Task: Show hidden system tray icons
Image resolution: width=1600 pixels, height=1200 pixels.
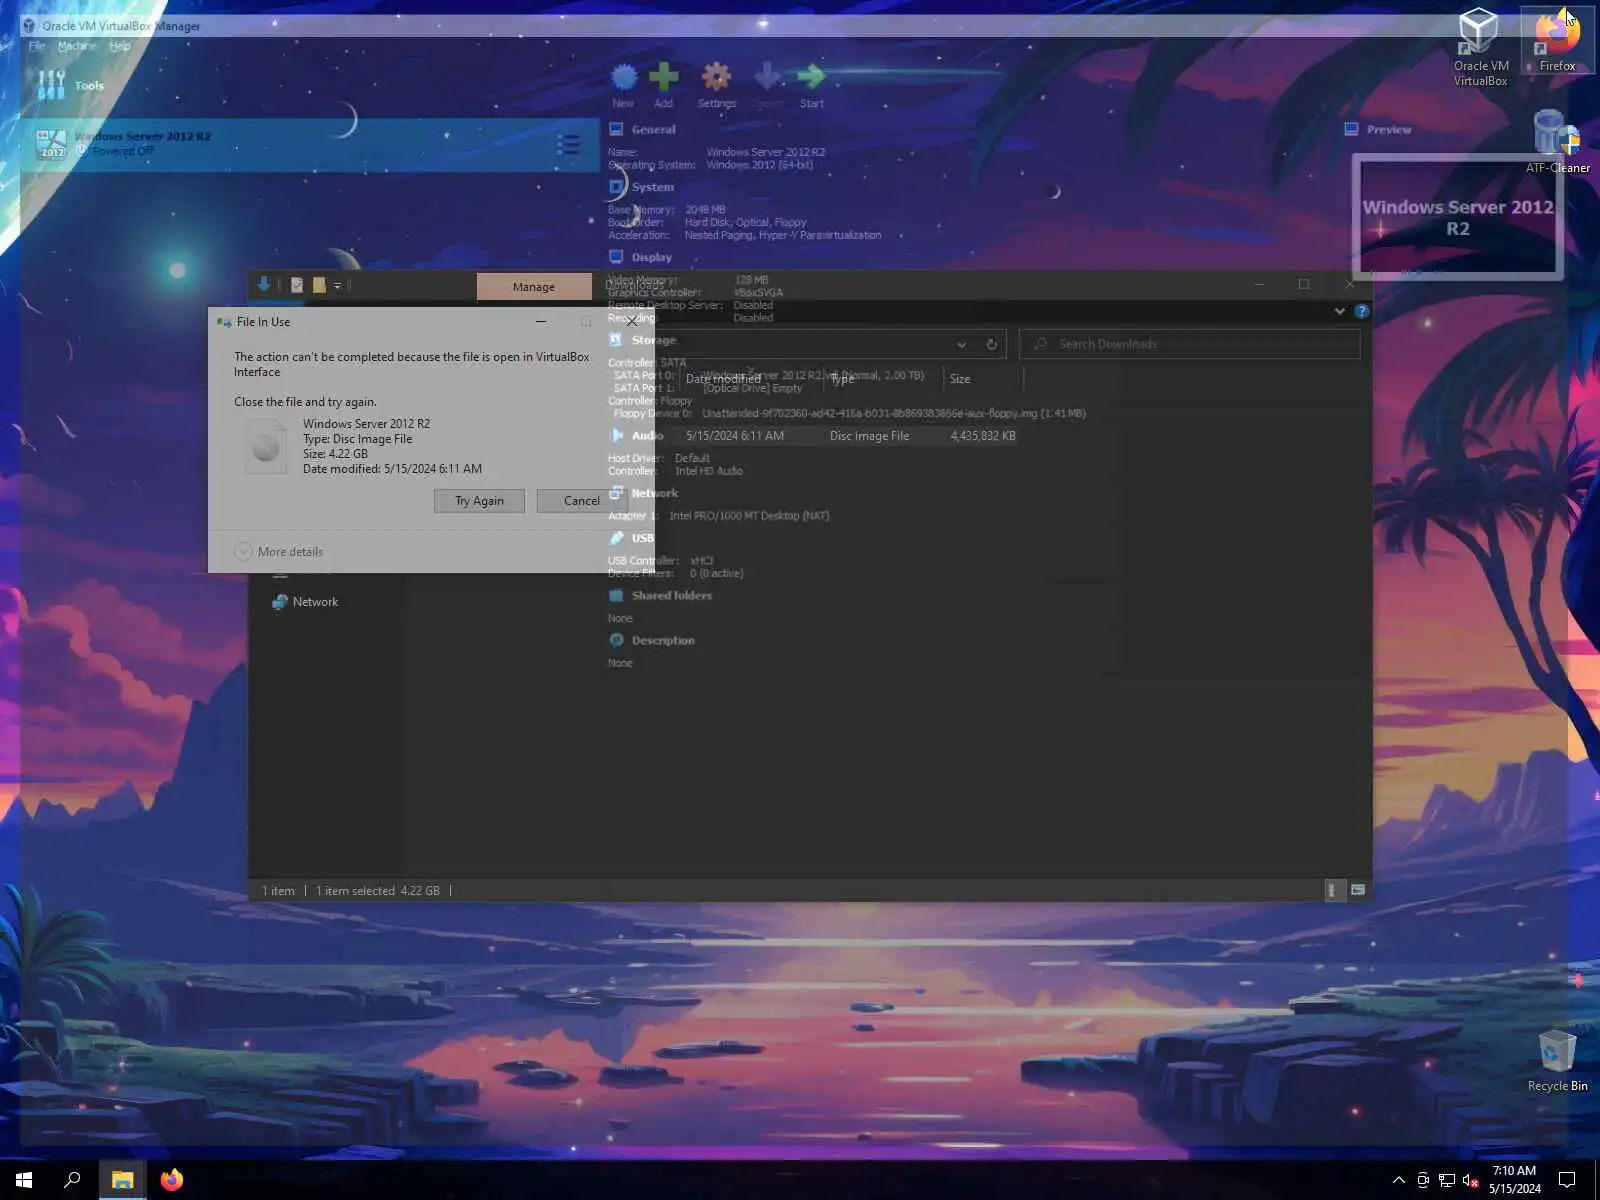Action: (x=1398, y=1180)
